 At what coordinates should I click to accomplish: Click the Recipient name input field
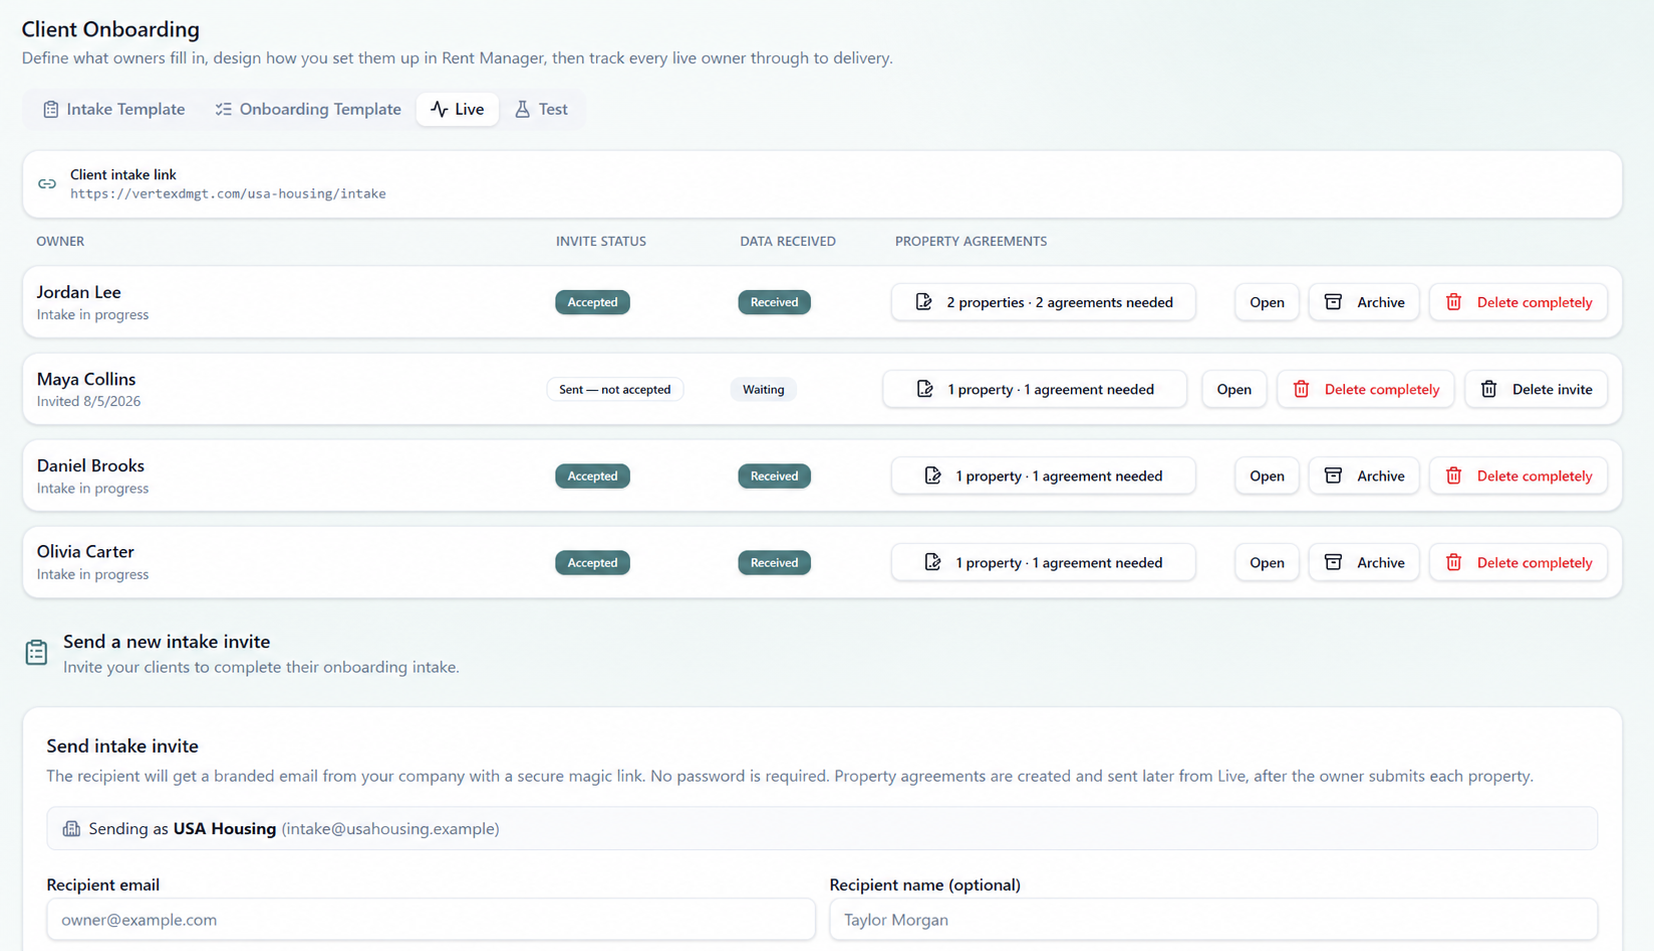click(1213, 919)
